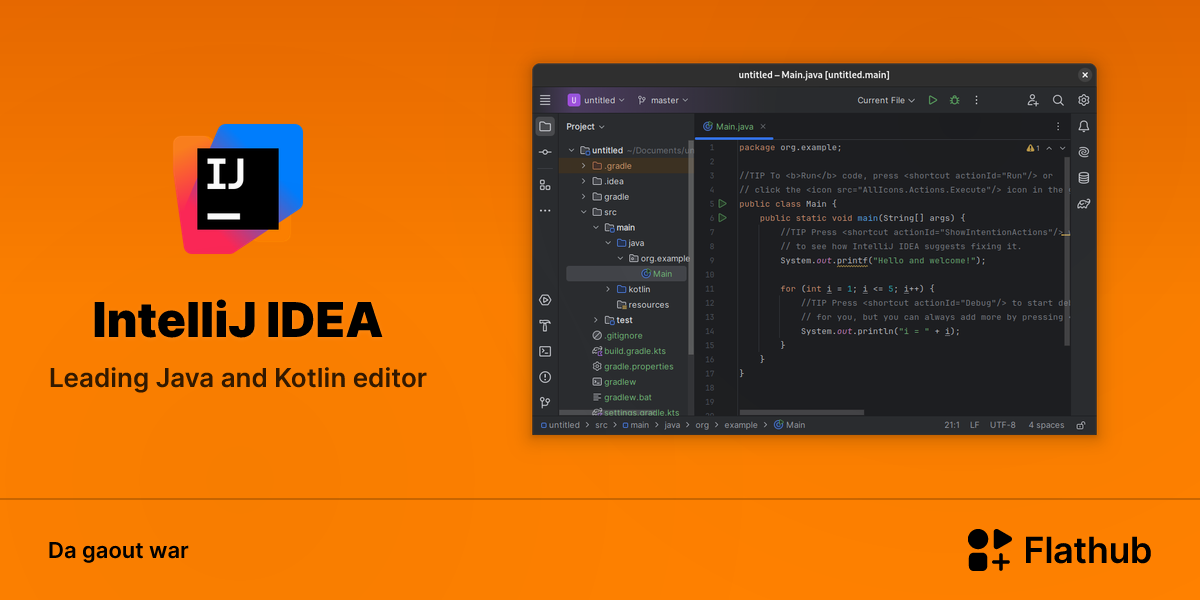Click run gutter icon on class Main line
Viewport: 1200px width, 600px height.
722,203
